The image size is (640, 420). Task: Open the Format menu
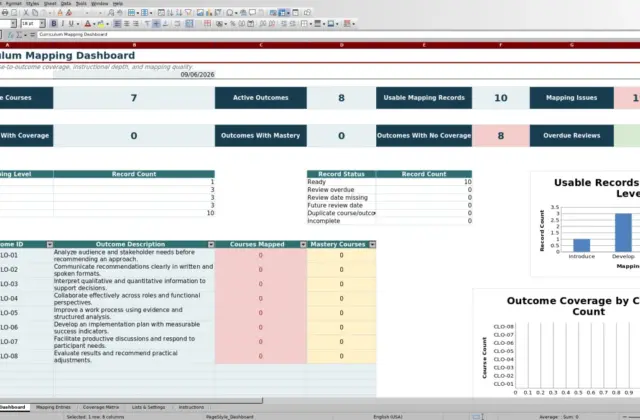[13, 3]
